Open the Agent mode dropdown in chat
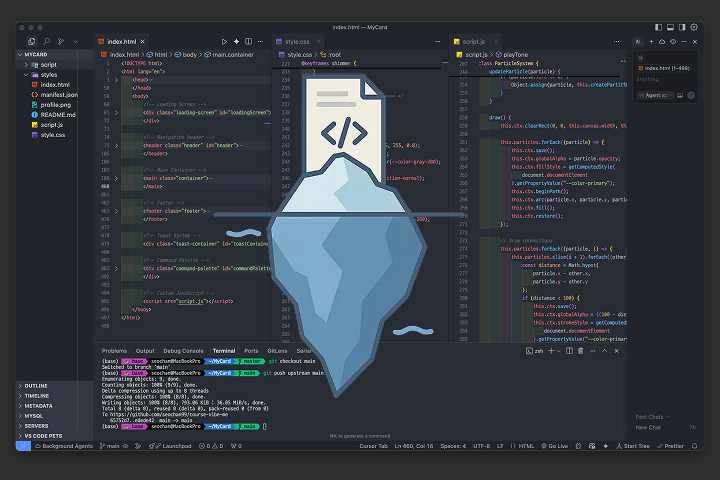Screen dimensions: 720x480 656,95
